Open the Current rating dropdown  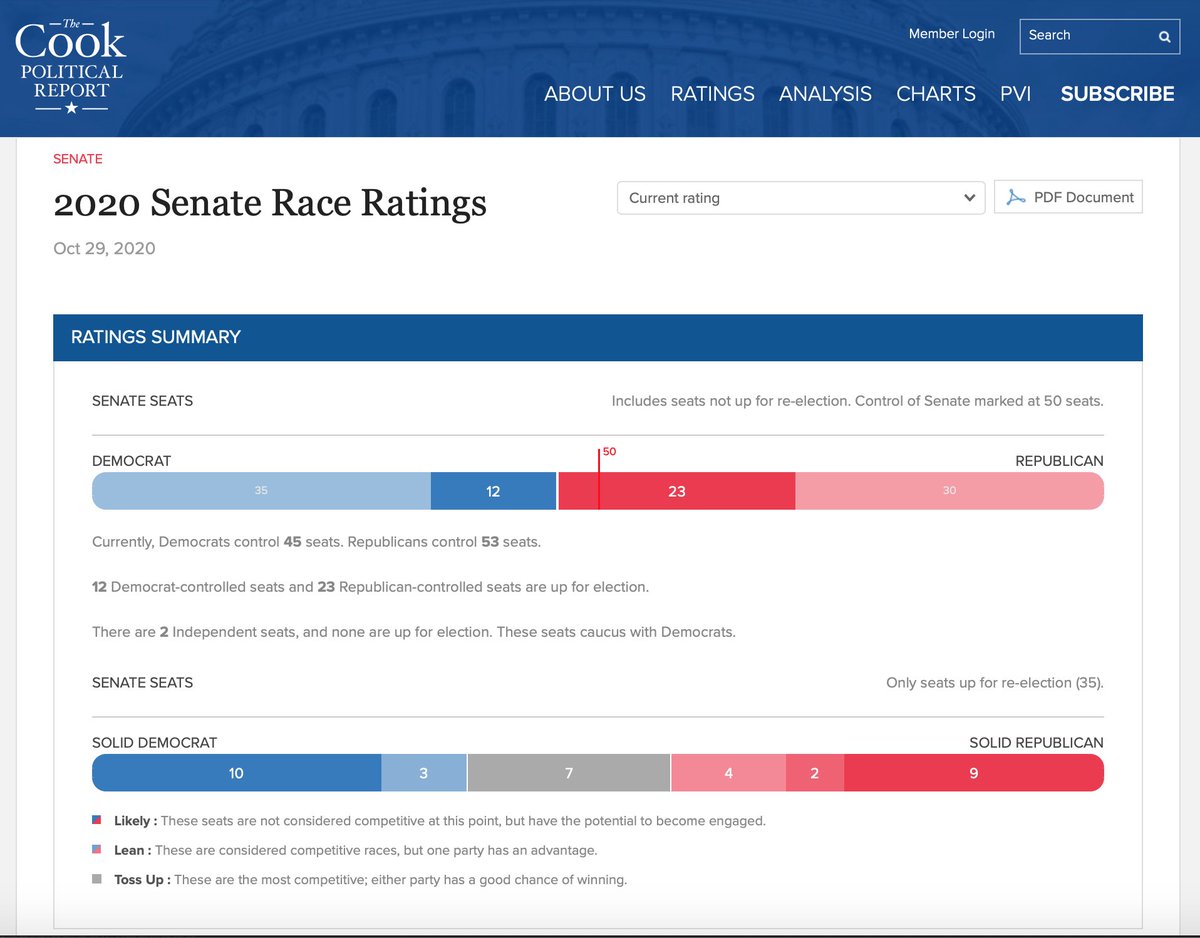point(801,197)
